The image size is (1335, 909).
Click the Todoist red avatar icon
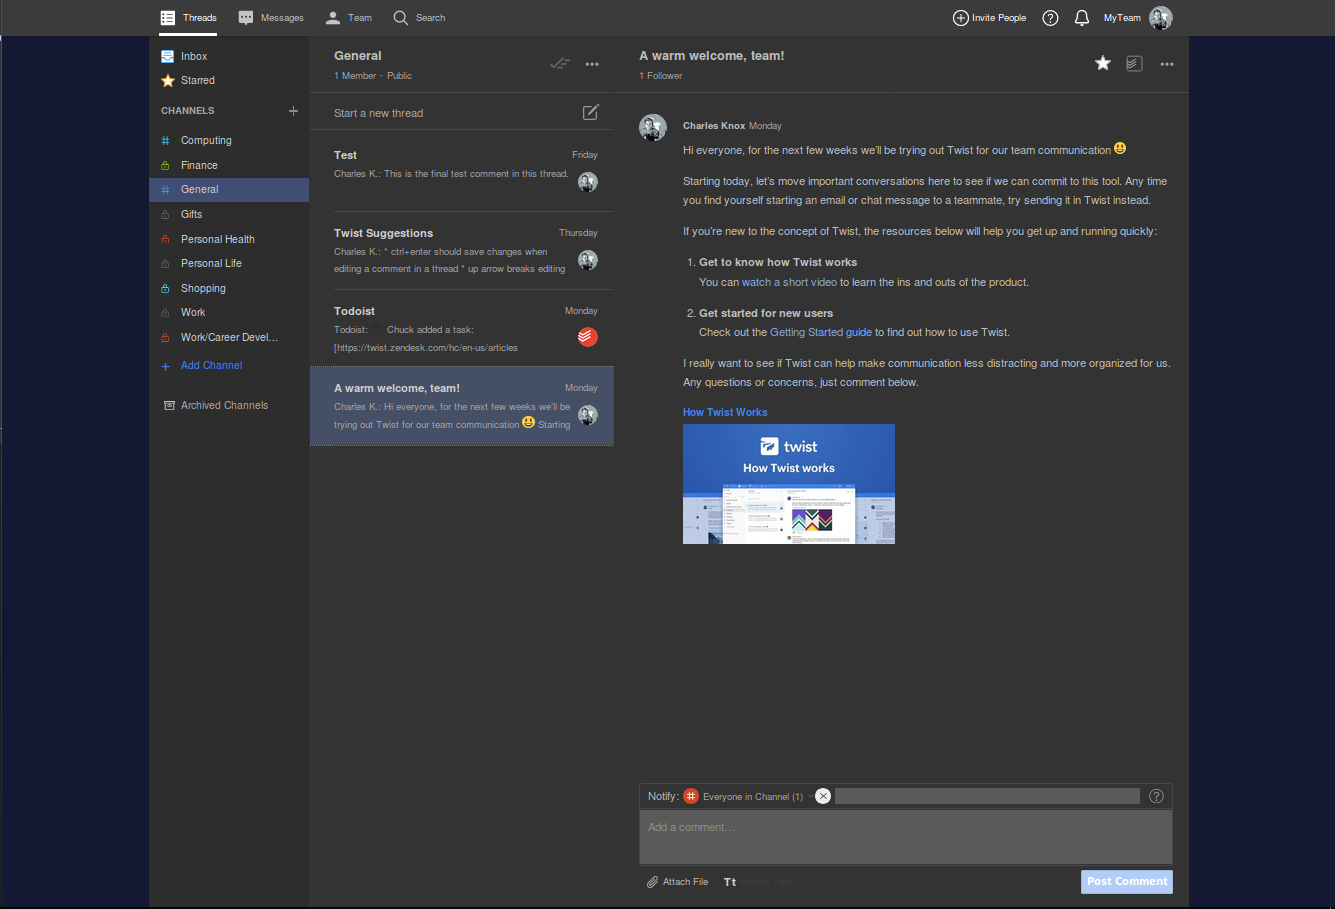588,337
